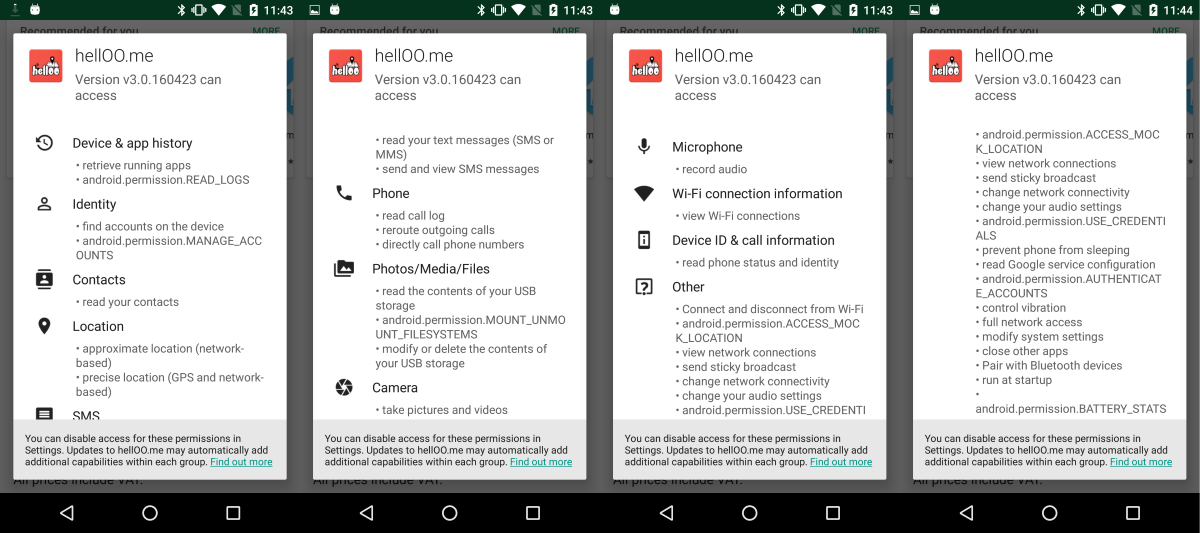The image size is (1200, 533).
Task: Tap Recents square below the 11:44 screen
Action: [x=1133, y=513]
